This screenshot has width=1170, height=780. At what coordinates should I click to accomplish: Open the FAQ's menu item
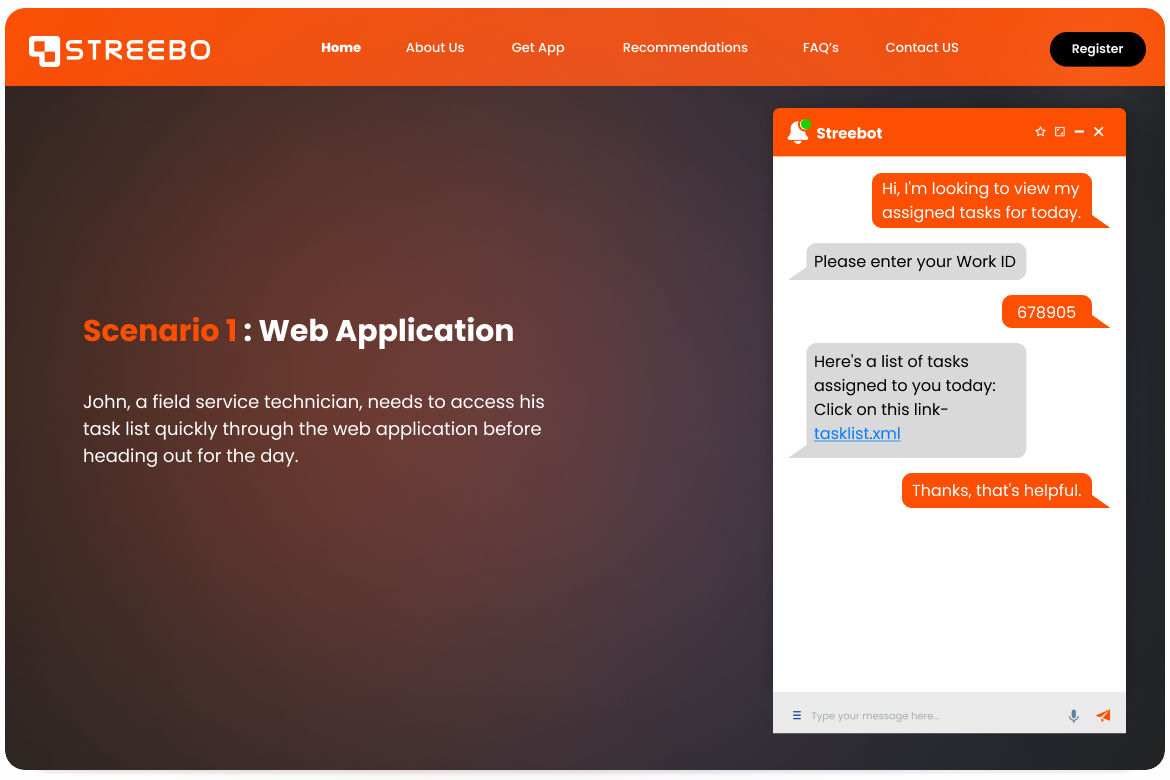[821, 48]
